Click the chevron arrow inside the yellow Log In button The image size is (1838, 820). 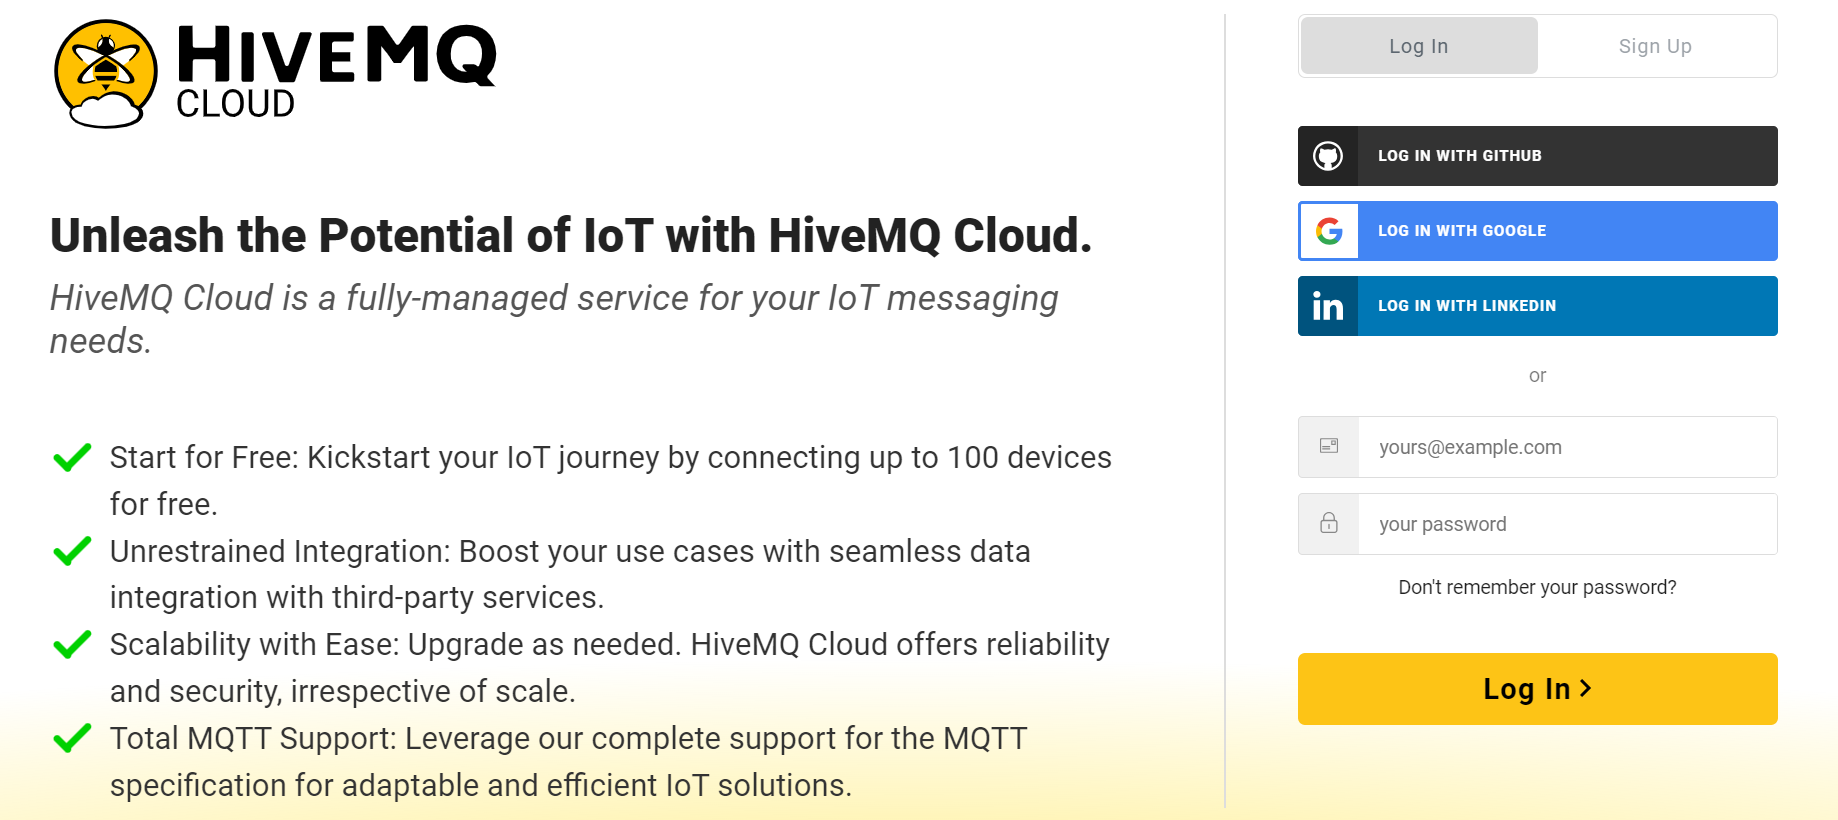click(1586, 688)
